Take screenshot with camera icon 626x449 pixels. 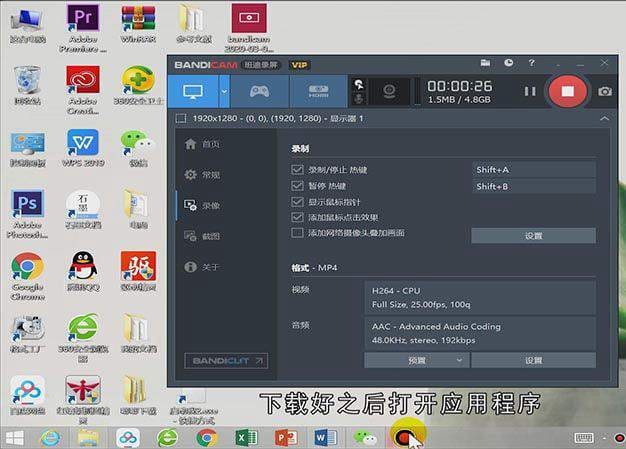point(605,91)
